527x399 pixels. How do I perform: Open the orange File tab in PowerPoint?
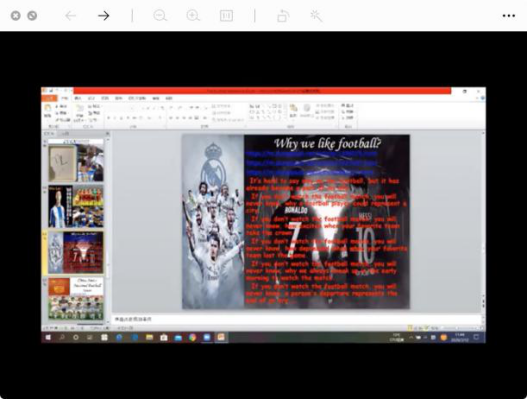(49, 98)
